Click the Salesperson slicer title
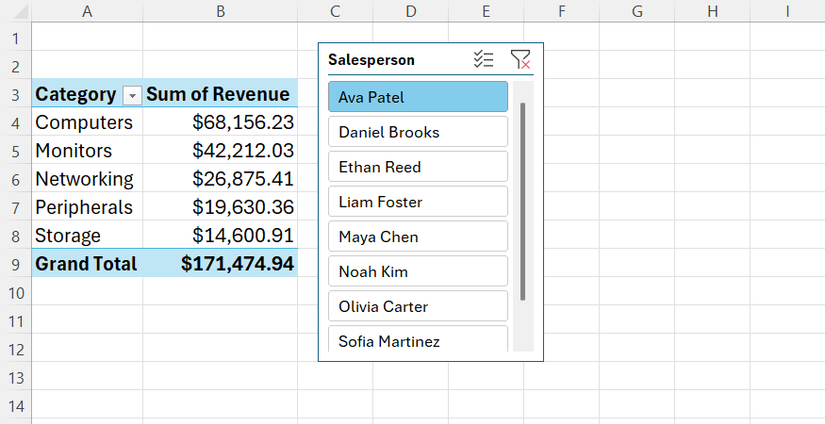This screenshot has width=825, height=424. (x=371, y=59)
